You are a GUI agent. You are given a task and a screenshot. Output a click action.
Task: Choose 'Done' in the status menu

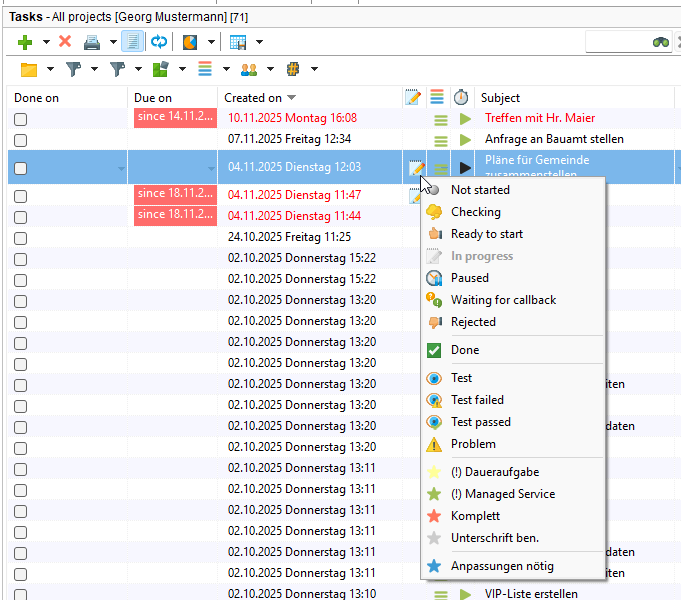(465, 350)
